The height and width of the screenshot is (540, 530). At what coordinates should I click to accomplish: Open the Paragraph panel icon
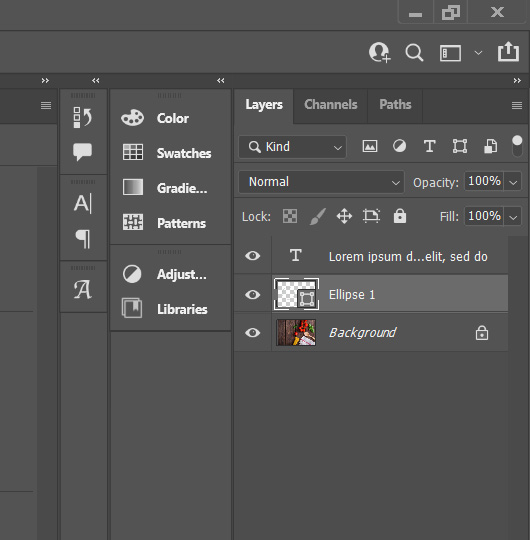83,239
